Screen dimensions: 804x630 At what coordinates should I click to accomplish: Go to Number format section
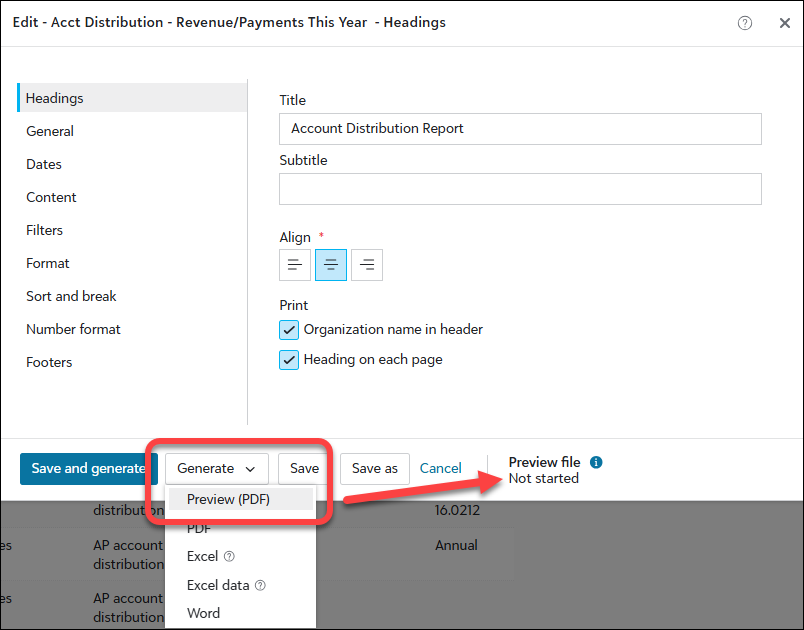73,329
